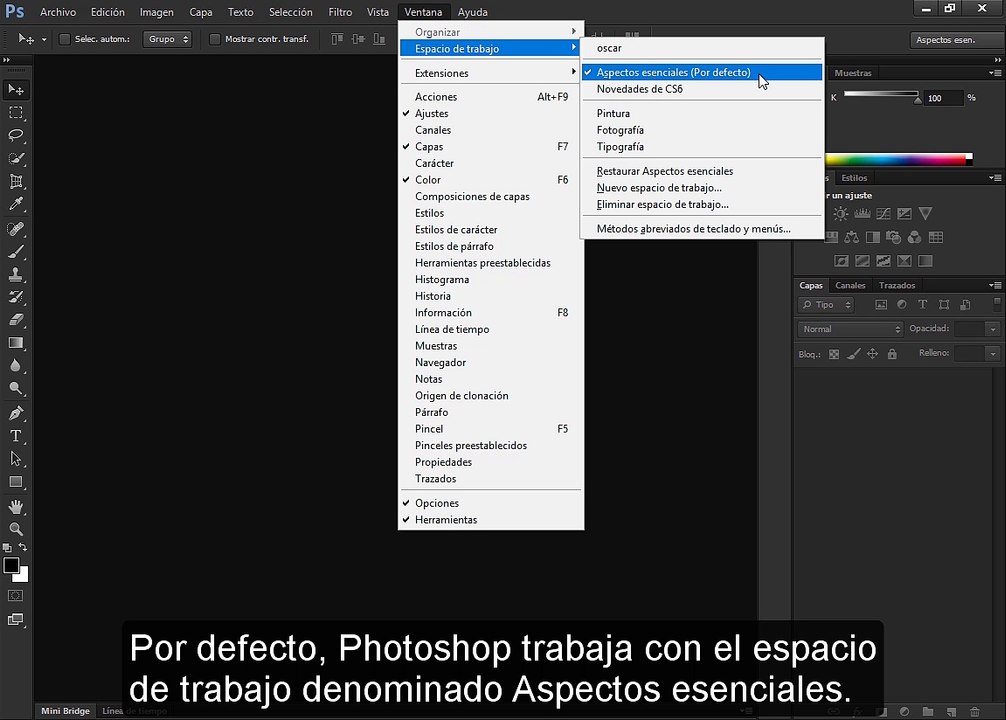Select the Quick Selection tool

[15, 159]
